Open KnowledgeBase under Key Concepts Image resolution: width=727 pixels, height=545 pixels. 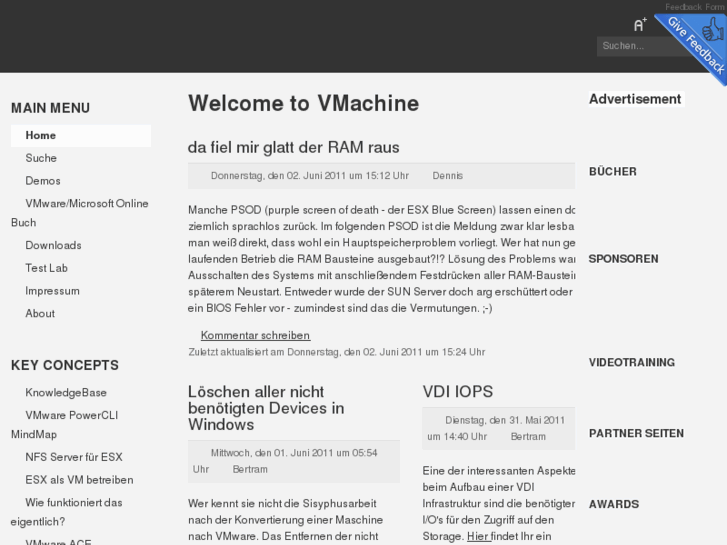tap(66, 392)
